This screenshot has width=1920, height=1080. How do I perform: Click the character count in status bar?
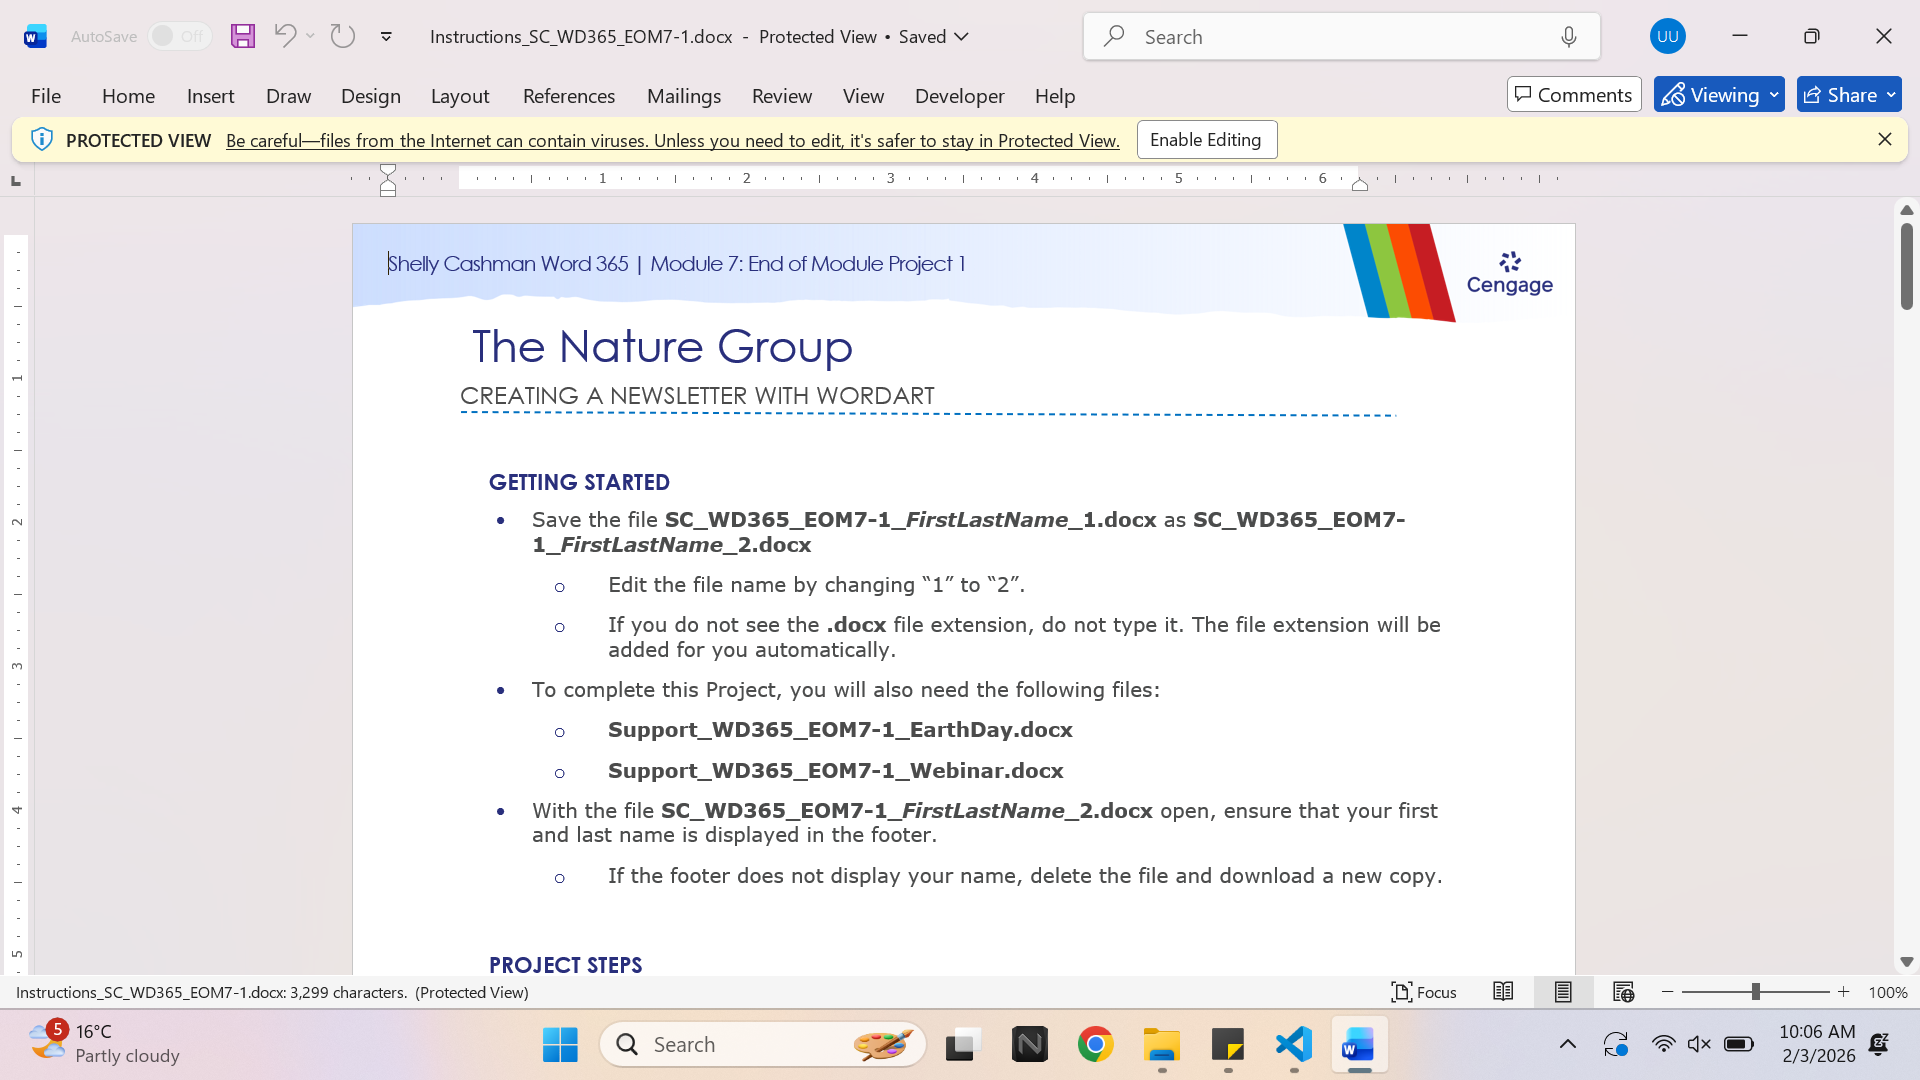[x=348, y=993]
